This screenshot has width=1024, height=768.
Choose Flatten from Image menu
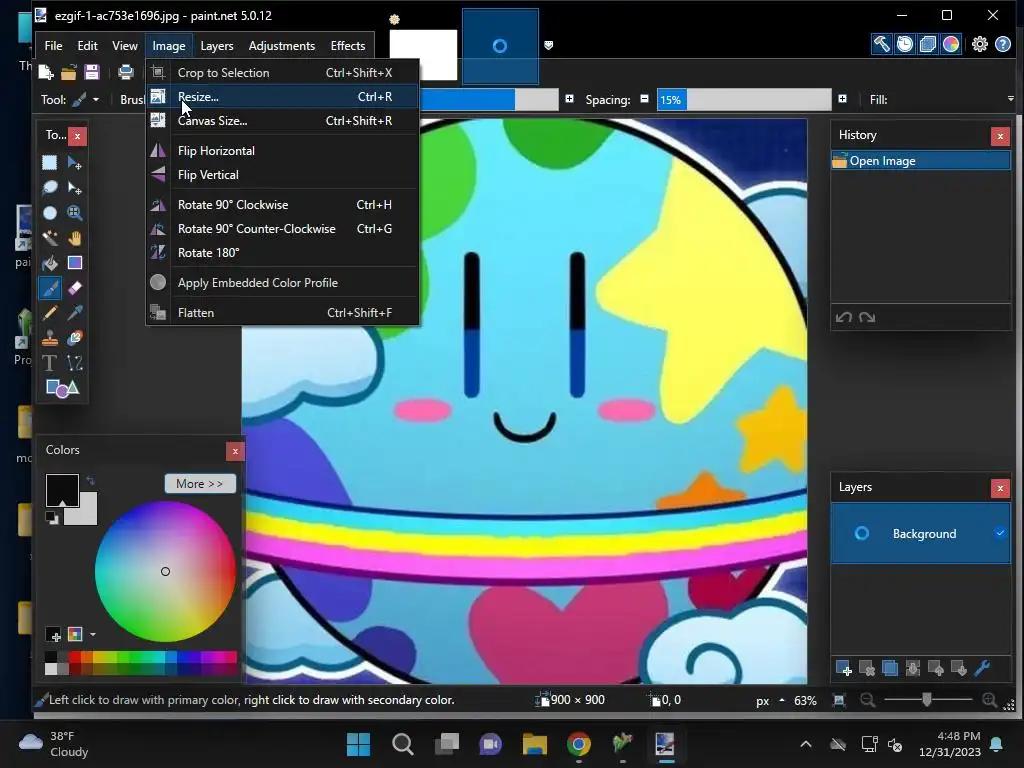(x=282, y=313)
